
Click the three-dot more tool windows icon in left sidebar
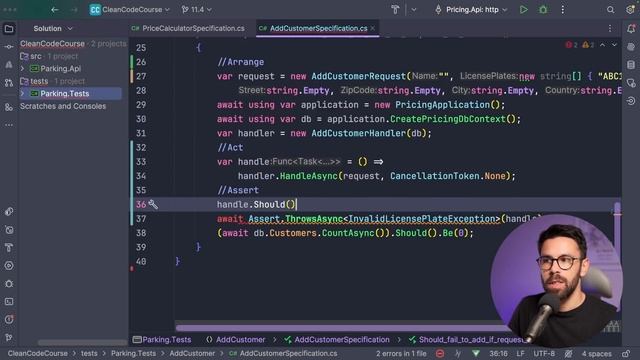9,125
